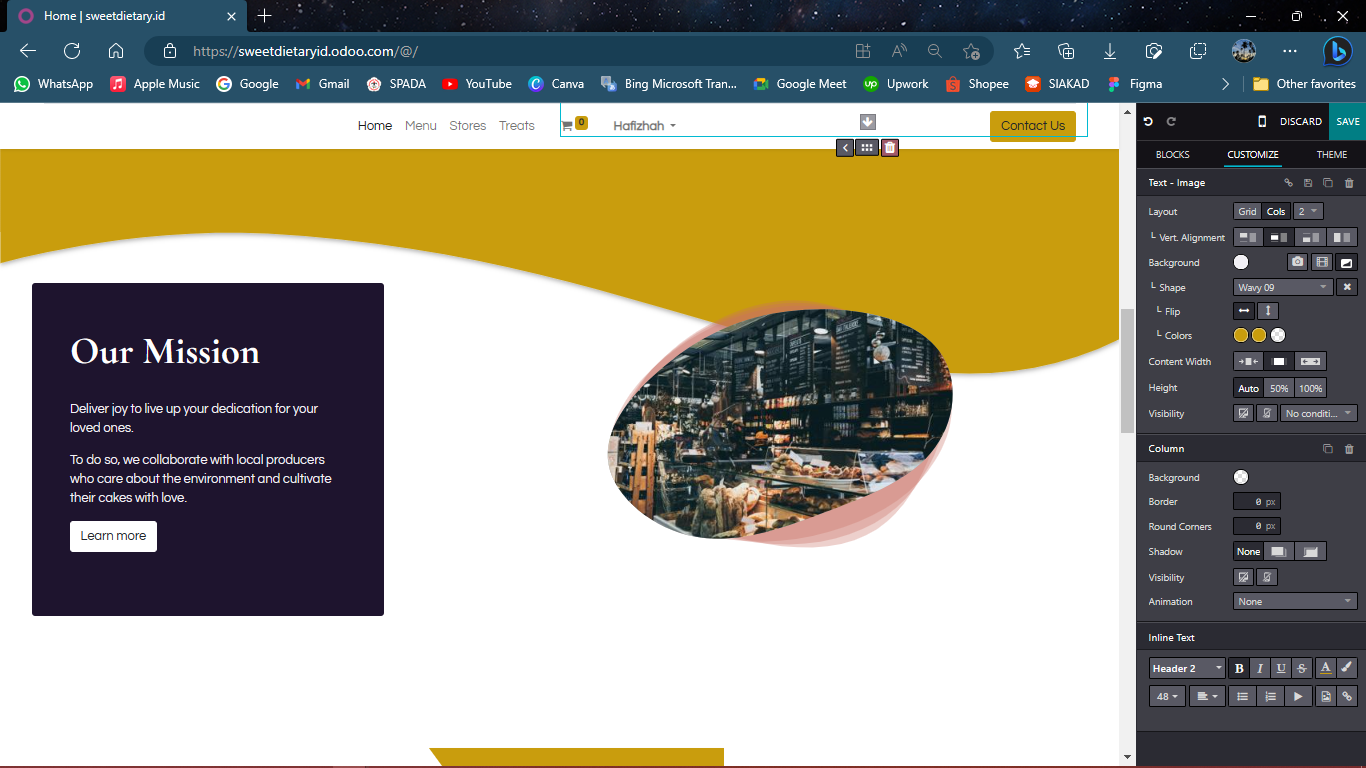Open the grid drag handle above the block
Screen dimensions: 1366x768
867,148
